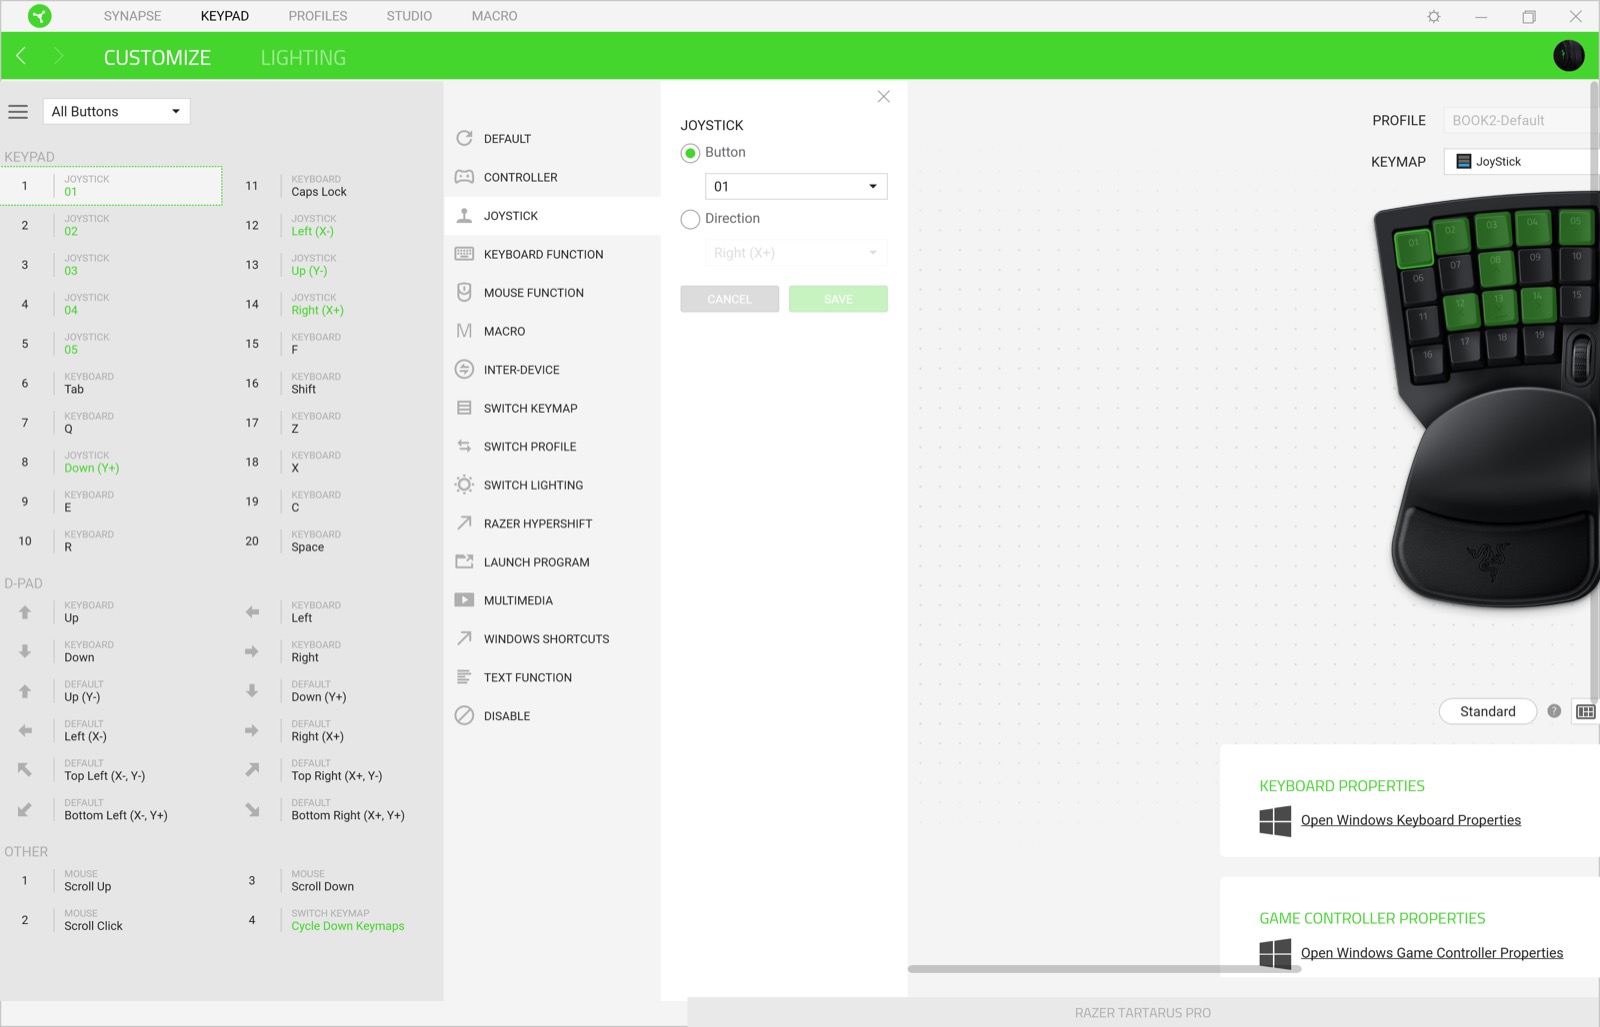Open the Customize subtab
Image resolution: width=1600 pixels, height=1027 pixels.
157,57
